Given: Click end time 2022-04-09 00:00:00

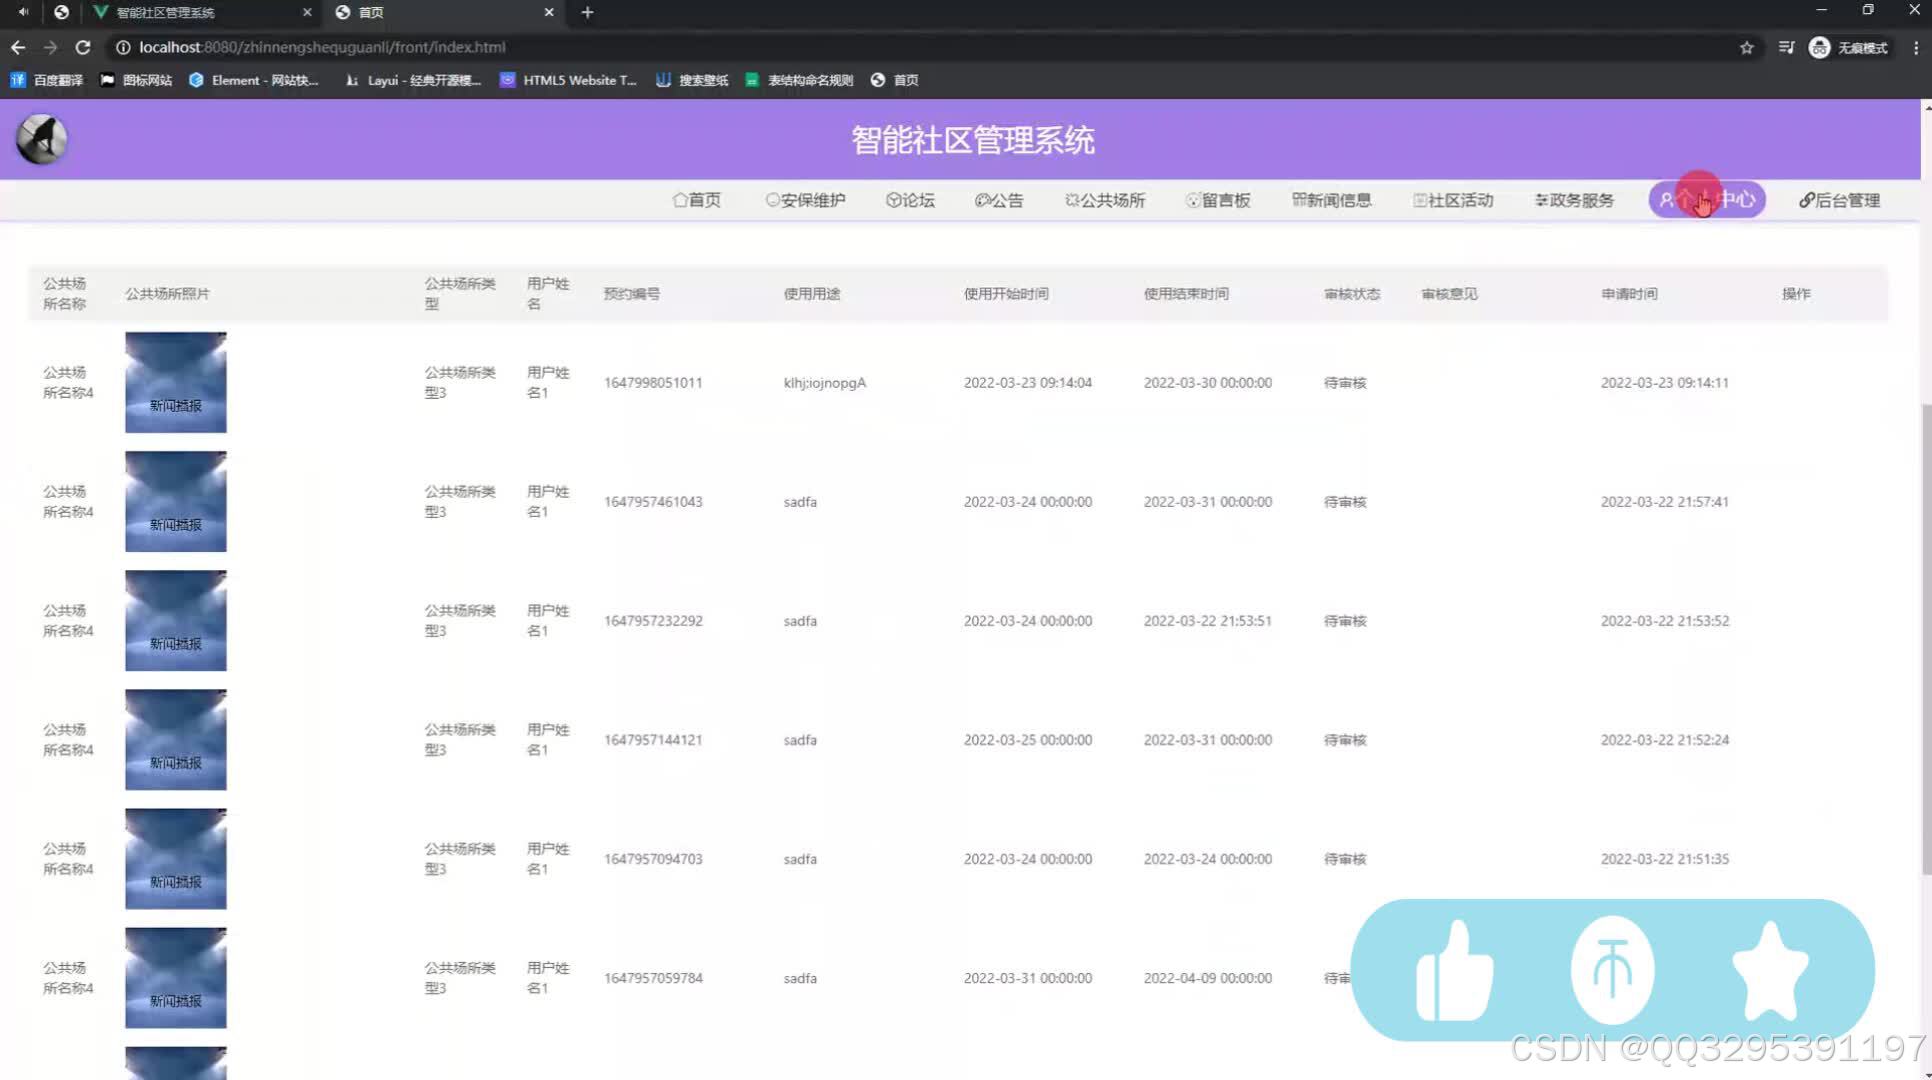Looking at the screenshot, I should click(x=1208, y=978).
